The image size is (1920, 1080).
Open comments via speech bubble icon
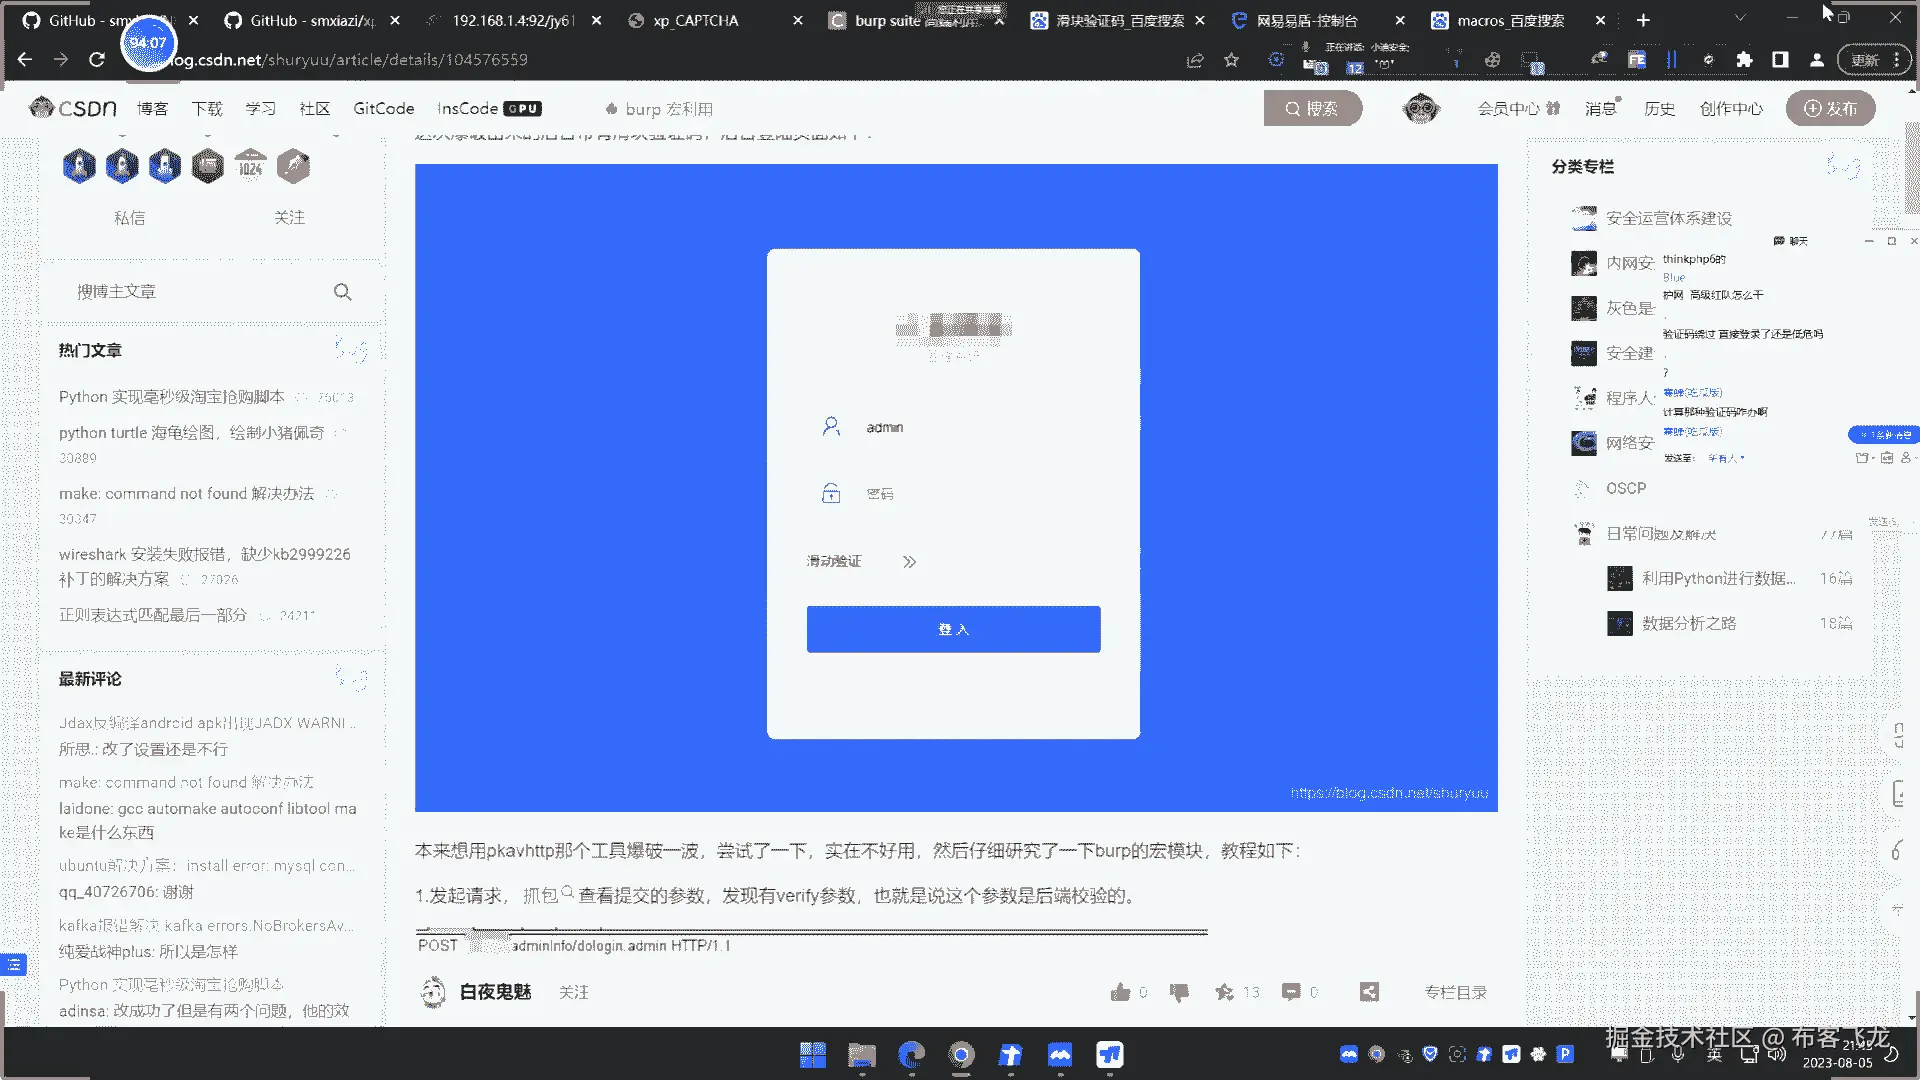(x=1291, y=992)
